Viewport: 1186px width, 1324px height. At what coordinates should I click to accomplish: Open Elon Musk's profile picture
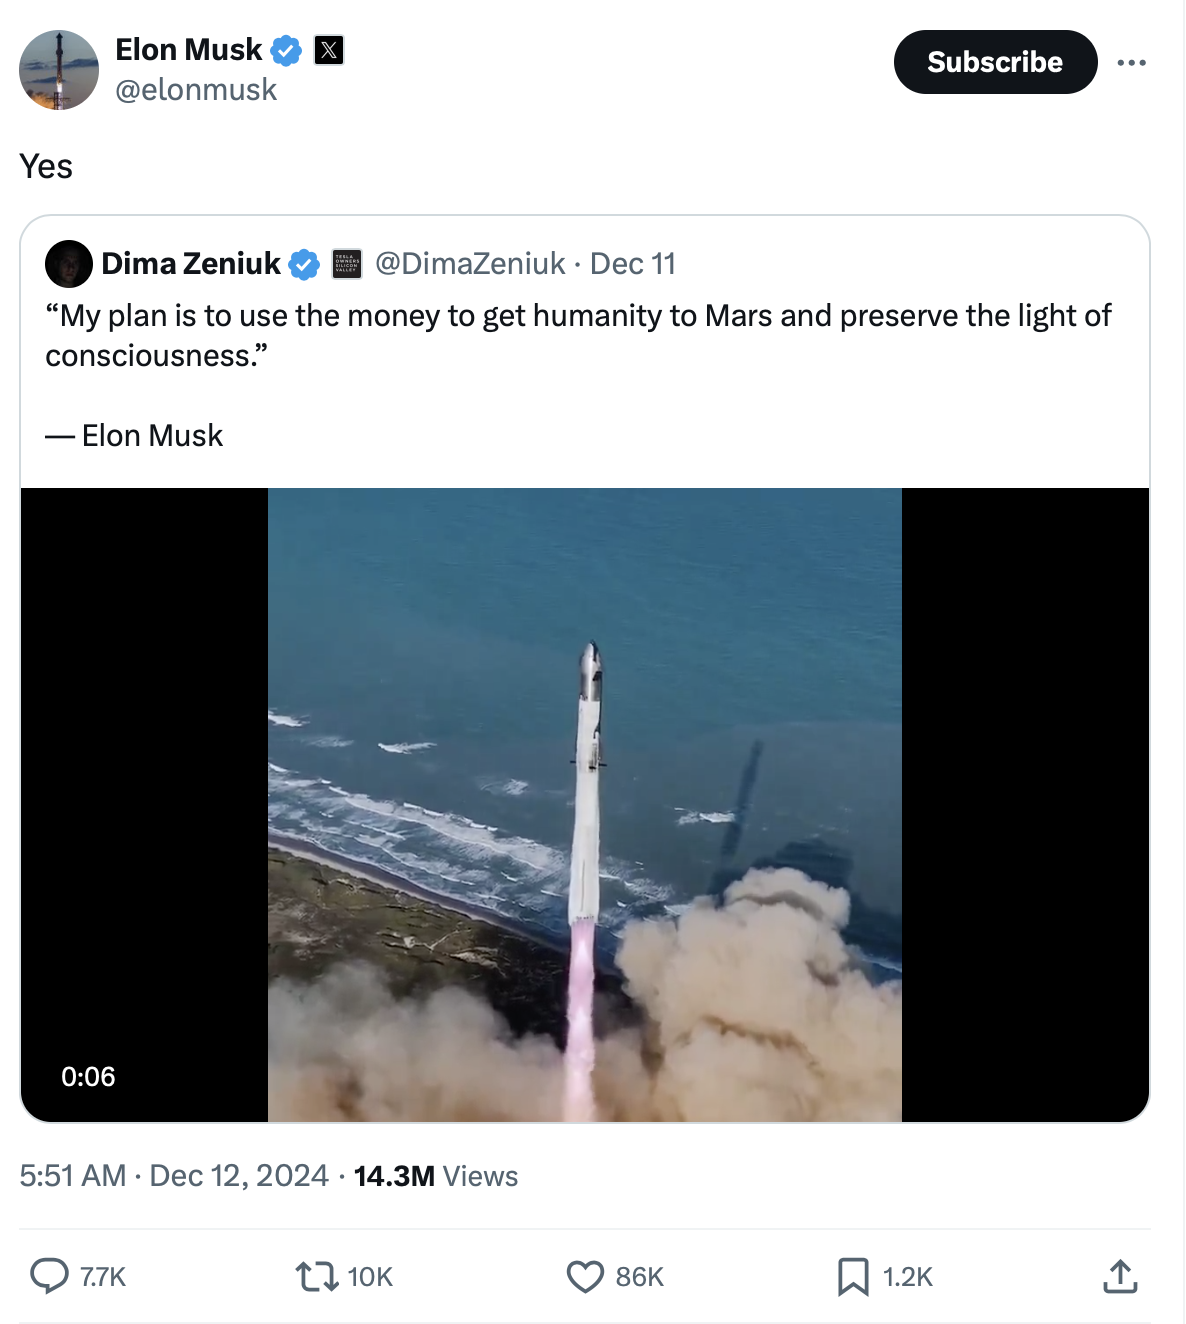[x=59, y=70]
